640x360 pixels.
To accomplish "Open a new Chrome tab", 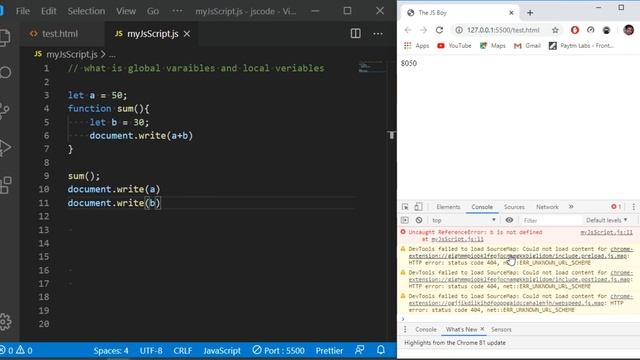I will pos(530,13).
